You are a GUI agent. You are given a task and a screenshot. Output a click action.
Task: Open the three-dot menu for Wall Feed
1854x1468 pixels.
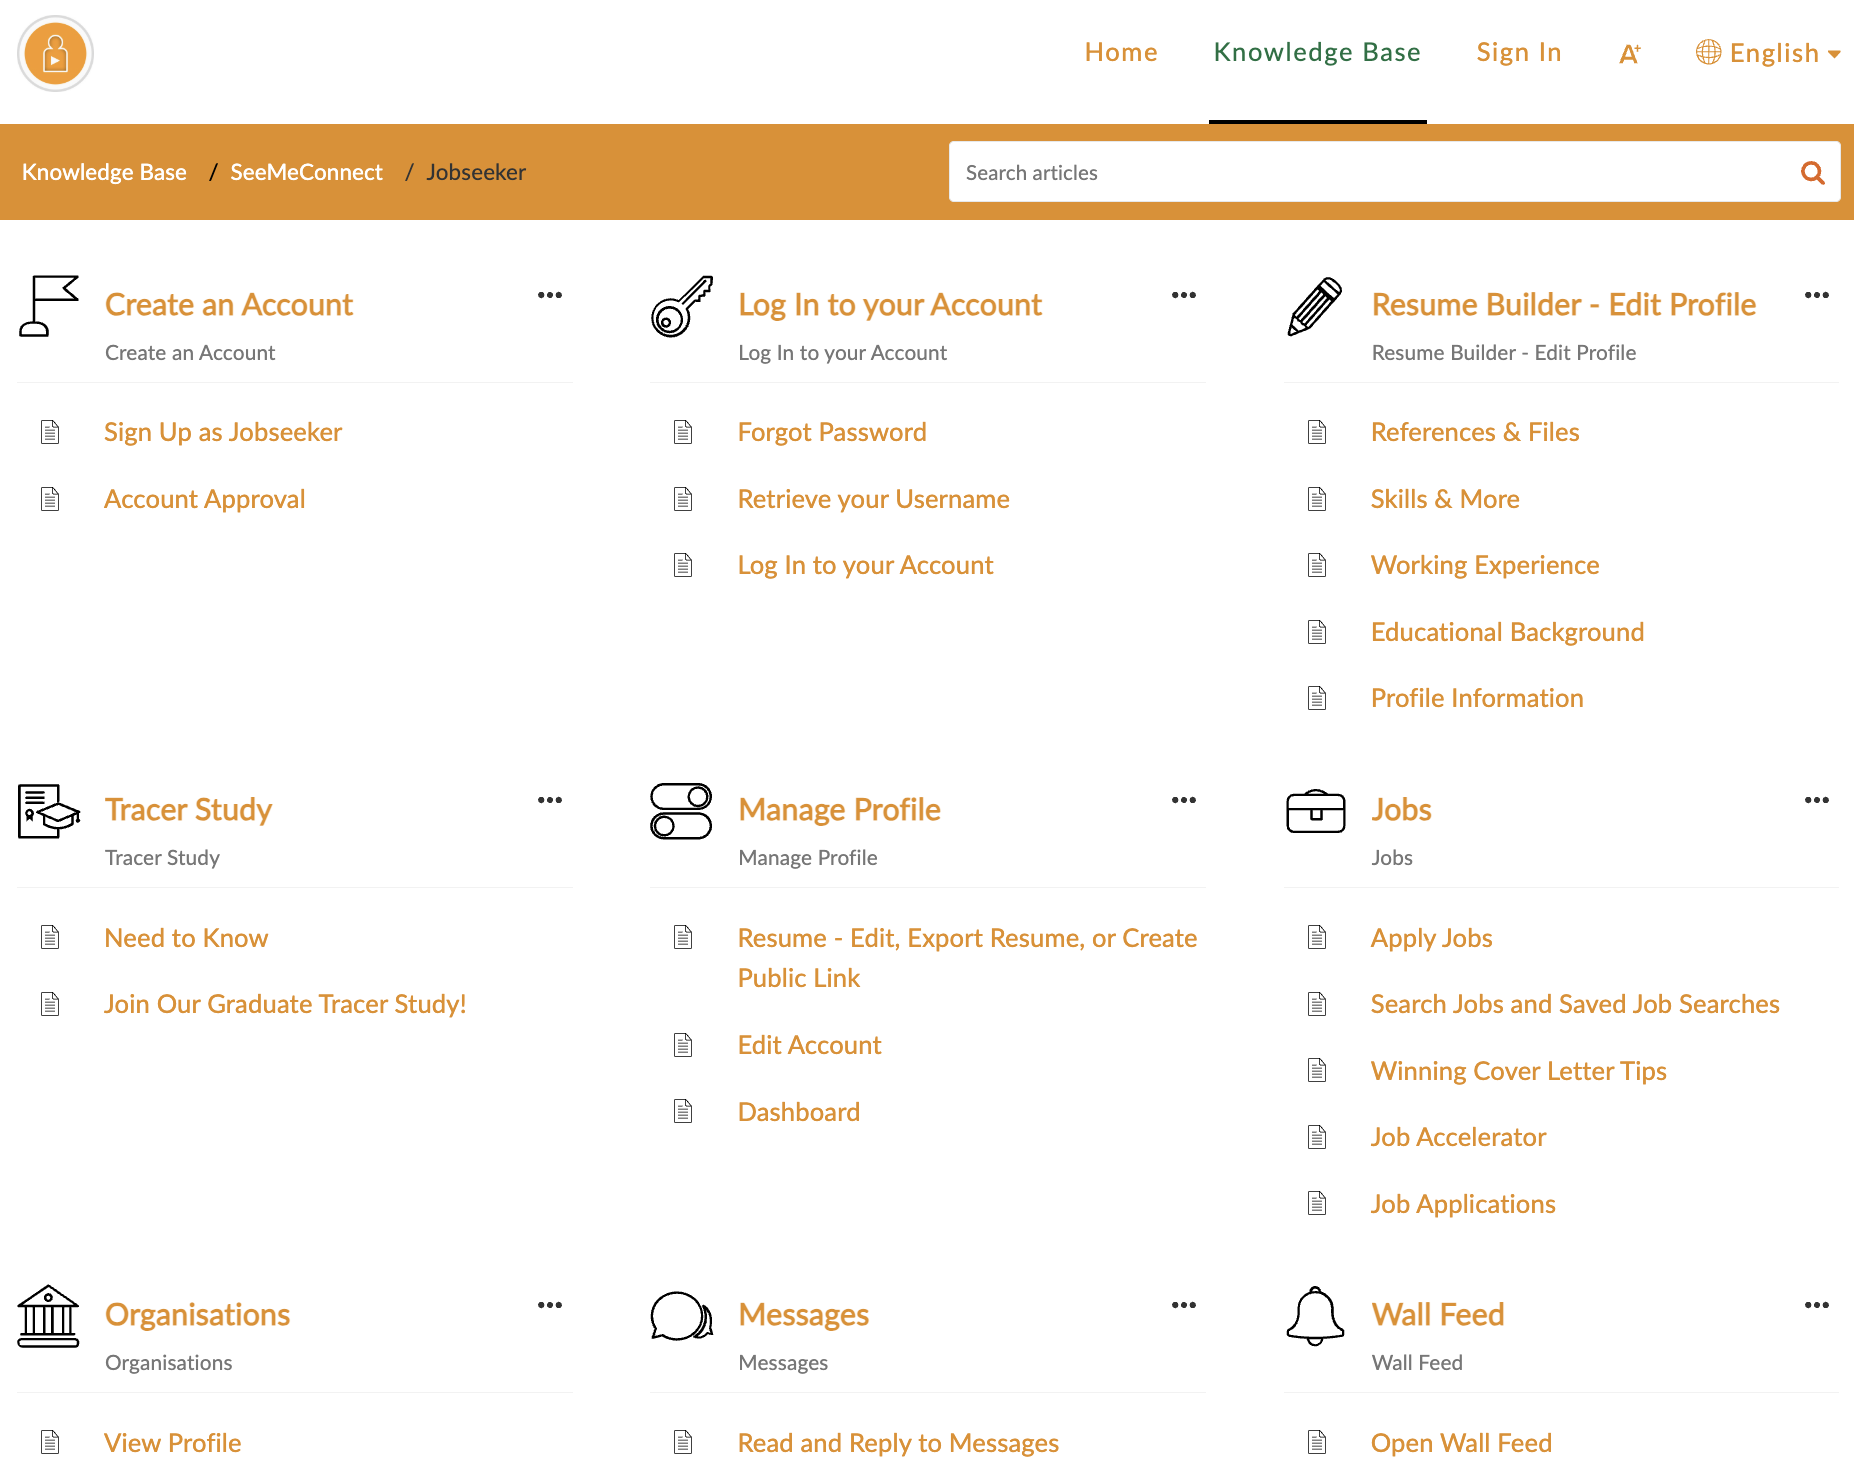pos(1817,1305)
